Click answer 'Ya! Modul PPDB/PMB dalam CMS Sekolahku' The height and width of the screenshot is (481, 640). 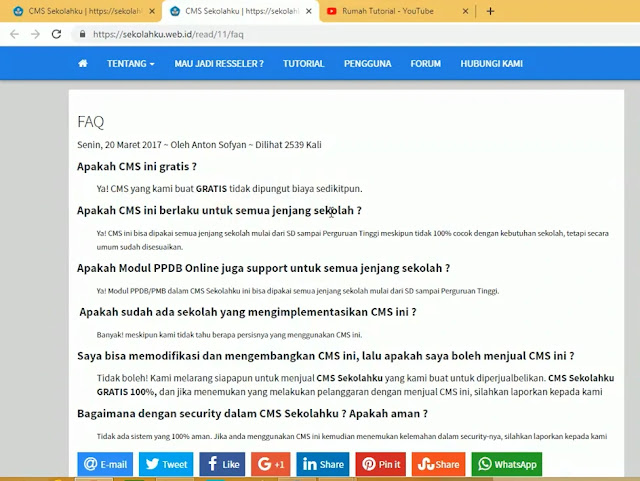point(298,291)
